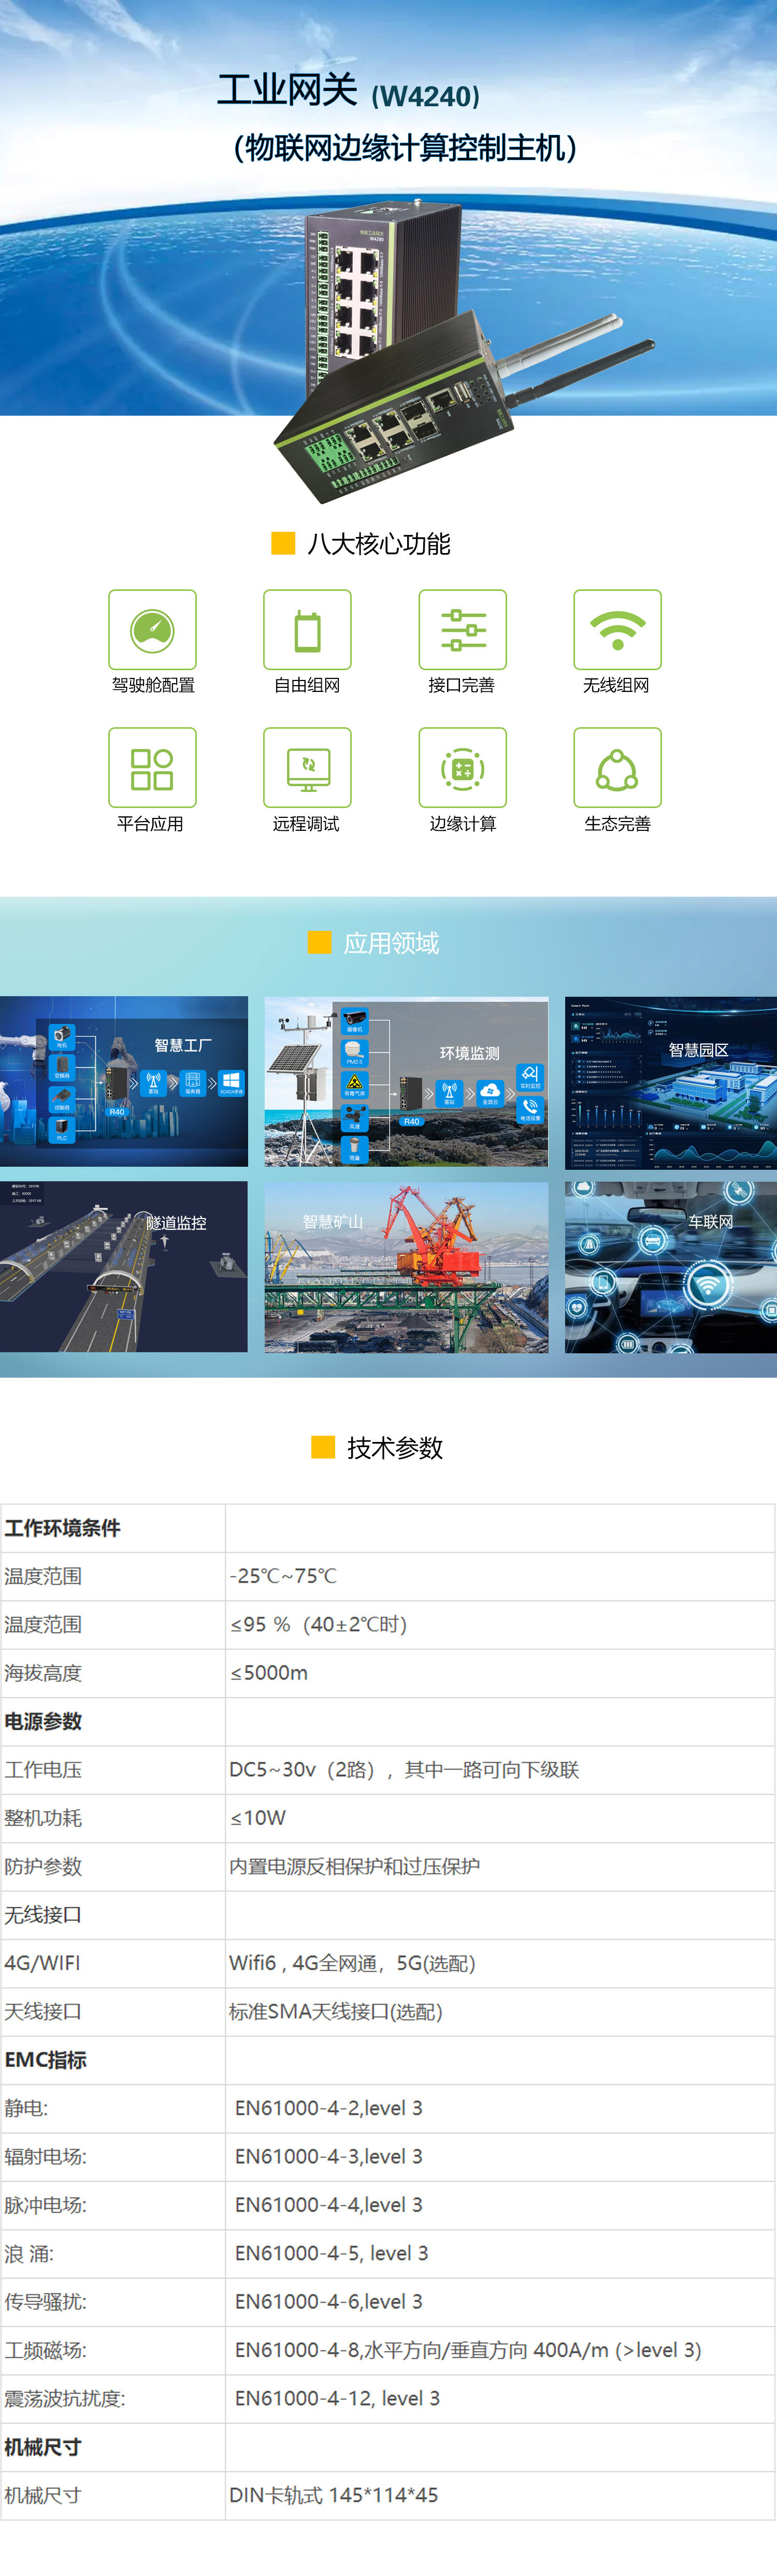
Task: Click the 生态完善 connected-nodes icon
Action: (x=617, y=767)
